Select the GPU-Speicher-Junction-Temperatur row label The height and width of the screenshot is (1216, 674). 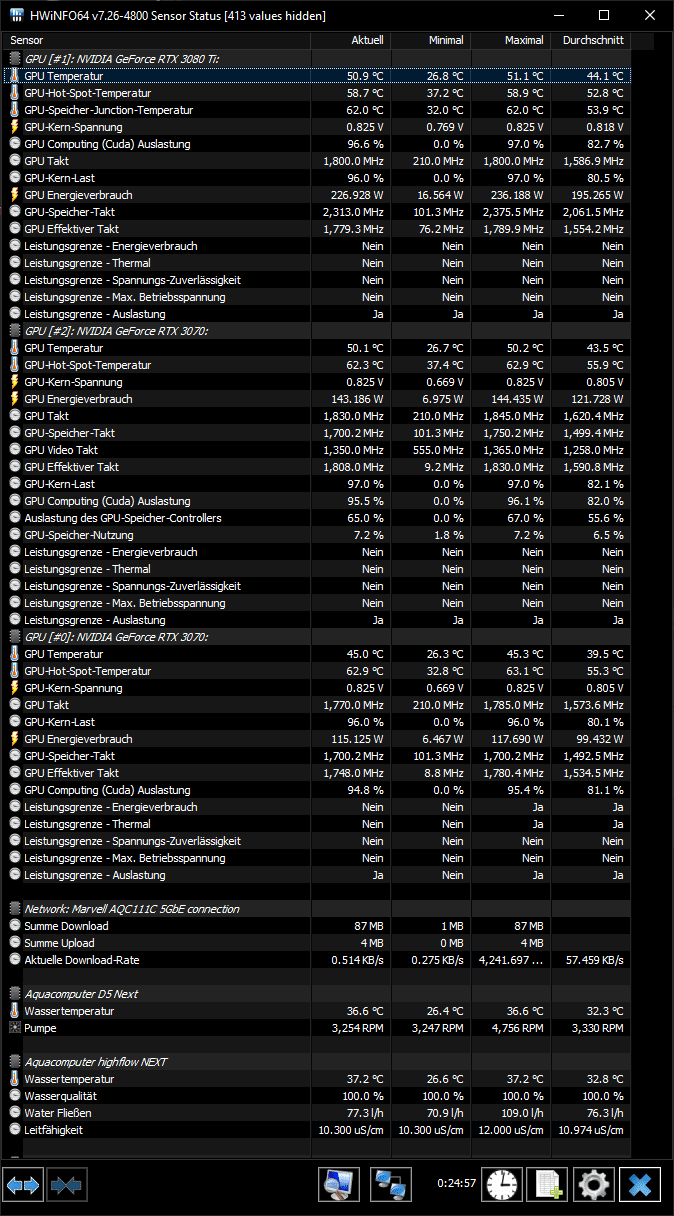tap(109, 110)
